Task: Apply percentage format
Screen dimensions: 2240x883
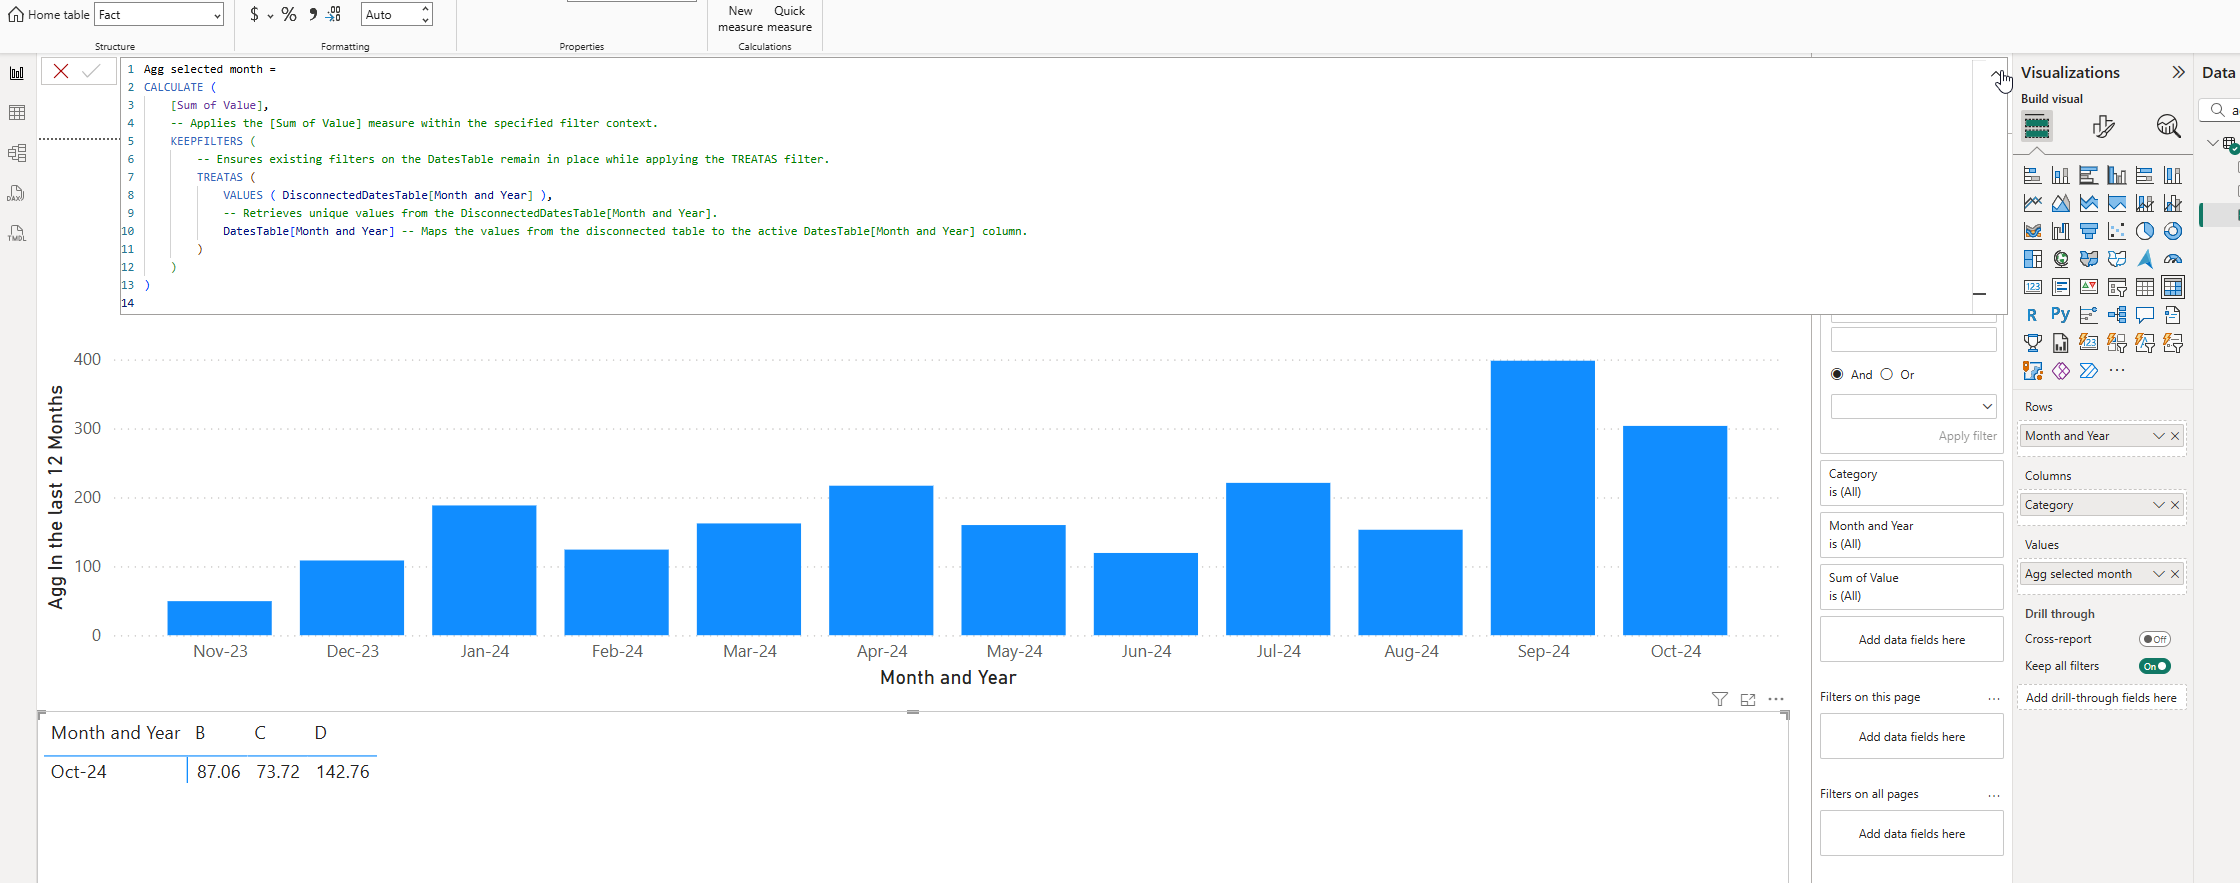Action: coord(289,14)
